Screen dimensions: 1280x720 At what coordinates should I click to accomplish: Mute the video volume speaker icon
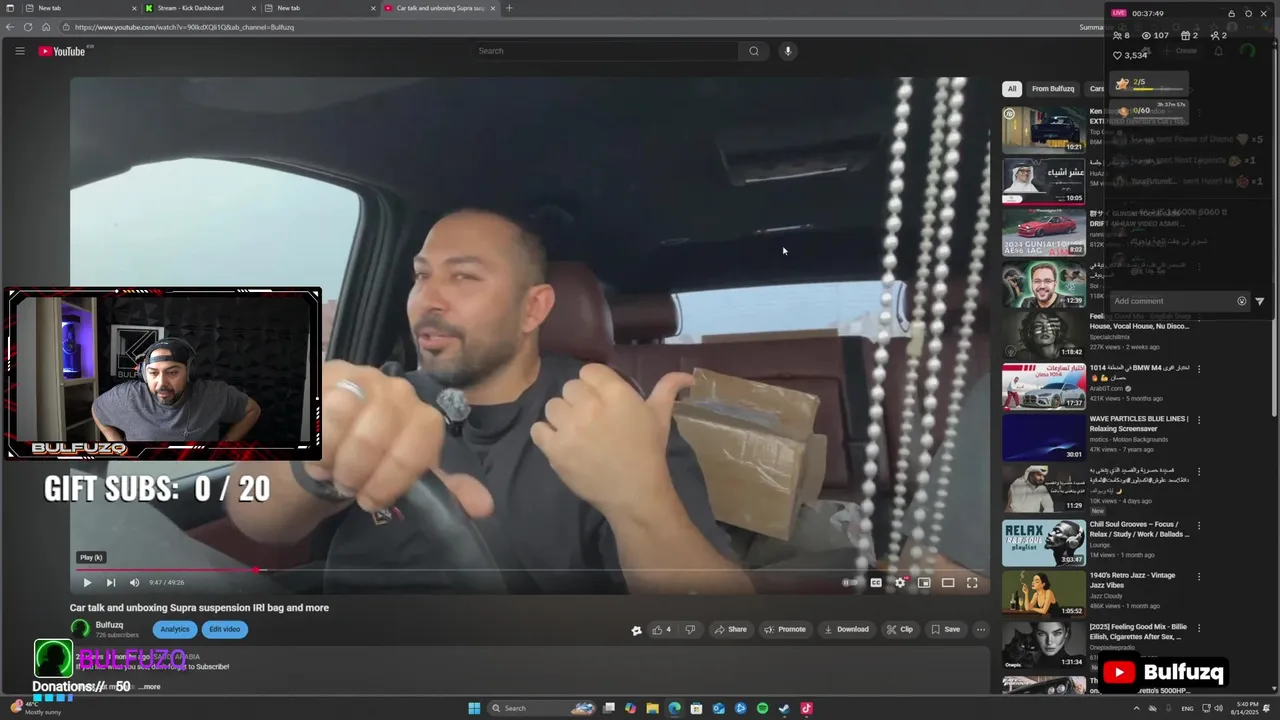click(x=134, y=582)
